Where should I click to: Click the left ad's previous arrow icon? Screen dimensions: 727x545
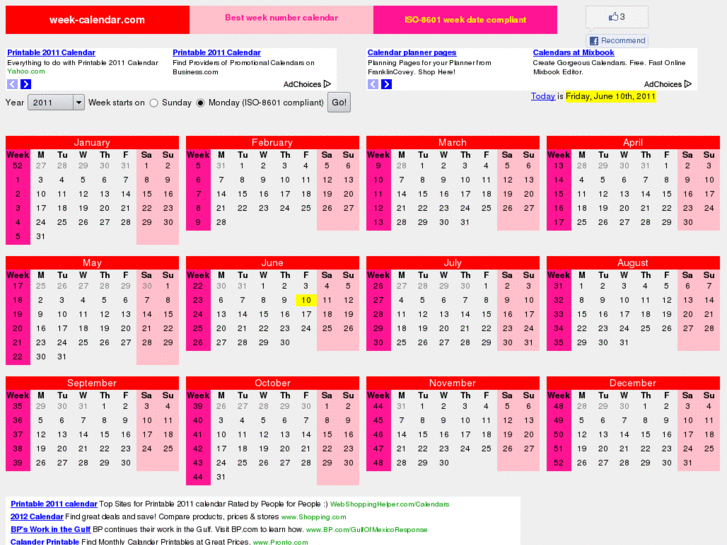click(x=13, y=84)
